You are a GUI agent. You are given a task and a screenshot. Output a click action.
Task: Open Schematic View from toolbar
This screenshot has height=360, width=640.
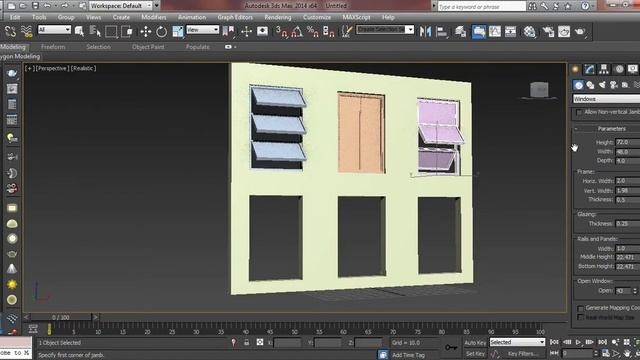tap(511, 31)
